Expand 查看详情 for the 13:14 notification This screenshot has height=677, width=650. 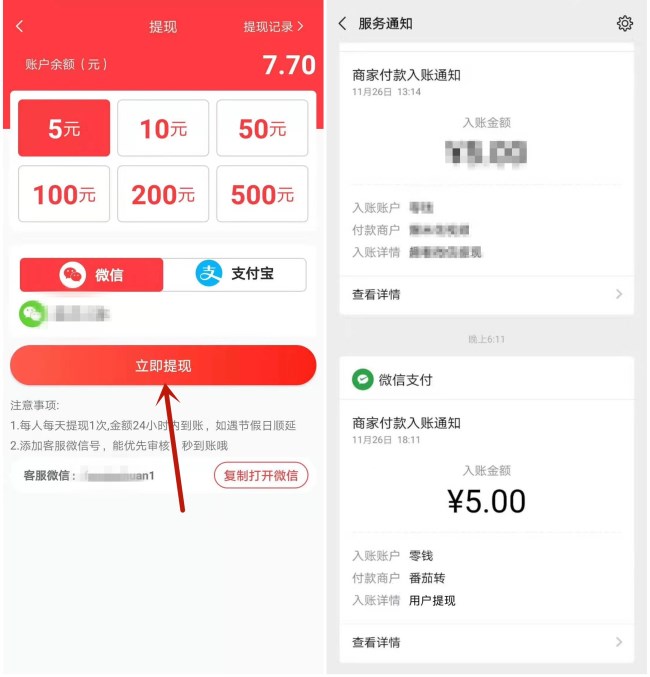(x=487, y=294)
